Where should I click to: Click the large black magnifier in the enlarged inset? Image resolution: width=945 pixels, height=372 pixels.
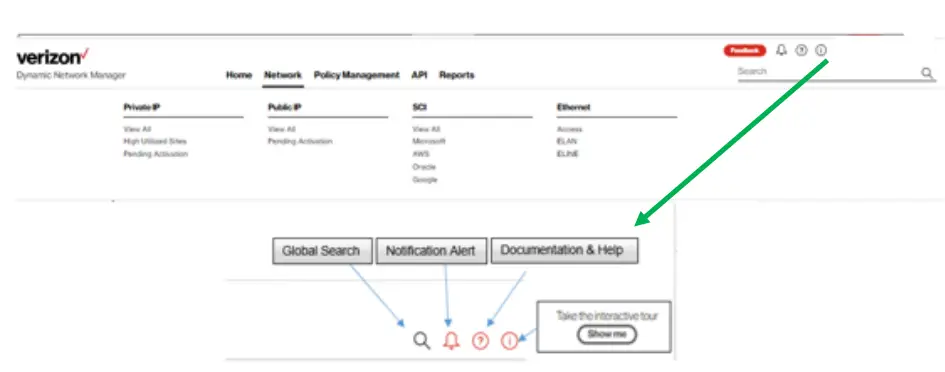pos(422,341)
